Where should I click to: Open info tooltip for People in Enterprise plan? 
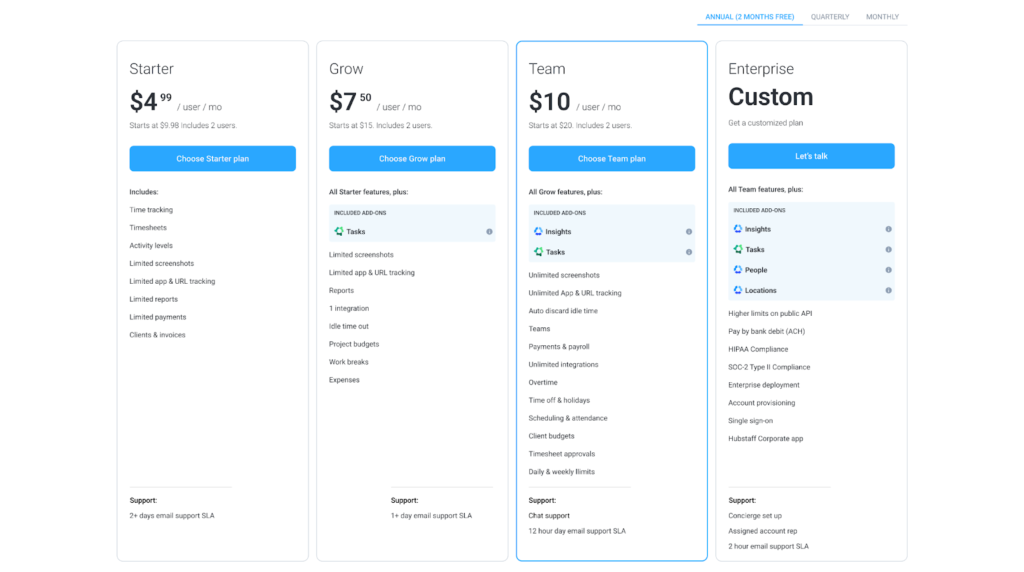pyautogui.click(x=888, y=270)
